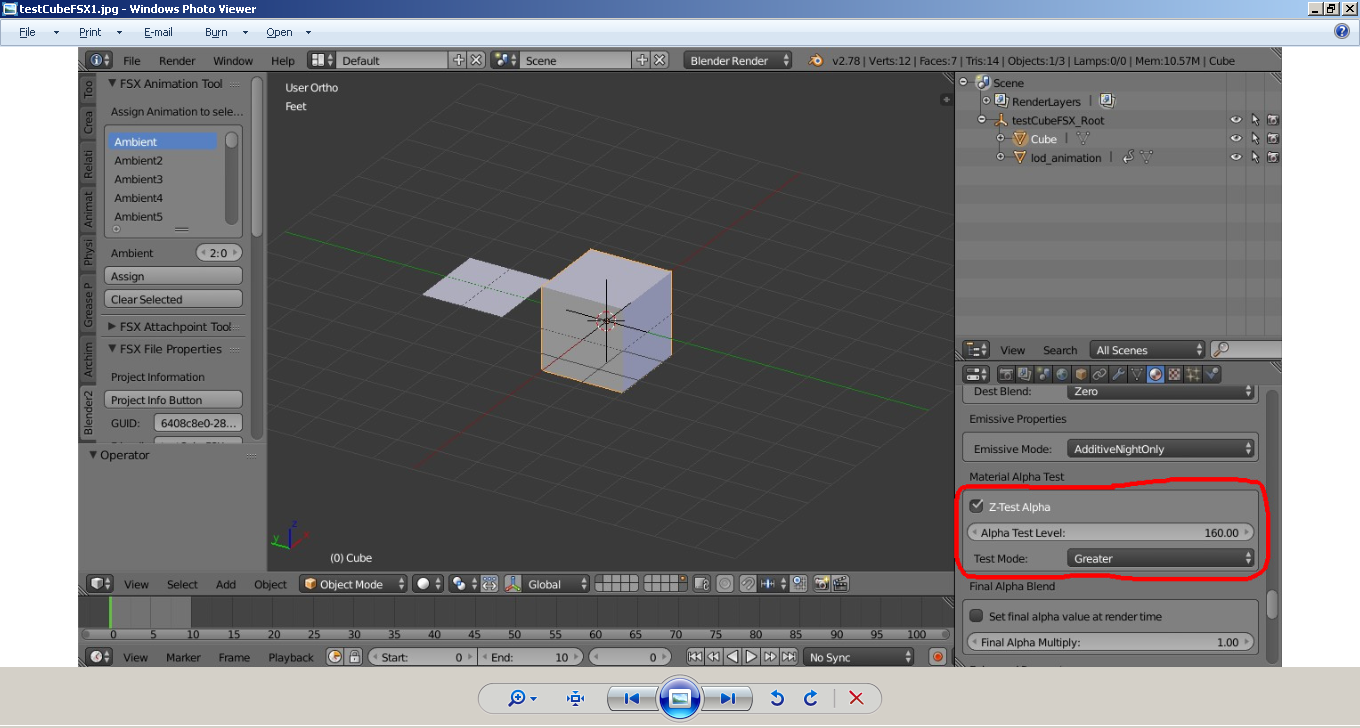Toggle visibility eye for testCubeFSX_Root
This screenshot has width=1360, height=728.
(1236, 120)
